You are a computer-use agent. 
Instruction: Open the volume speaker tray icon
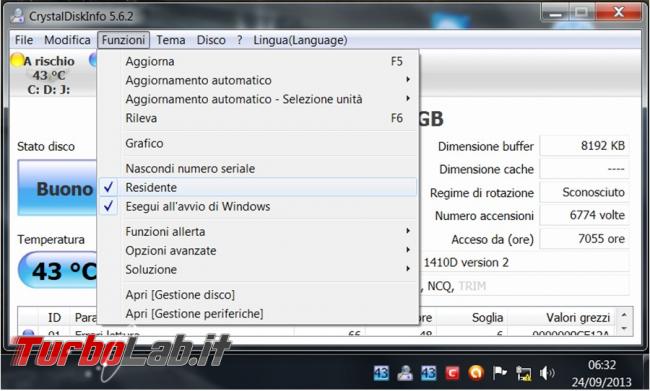547,373
